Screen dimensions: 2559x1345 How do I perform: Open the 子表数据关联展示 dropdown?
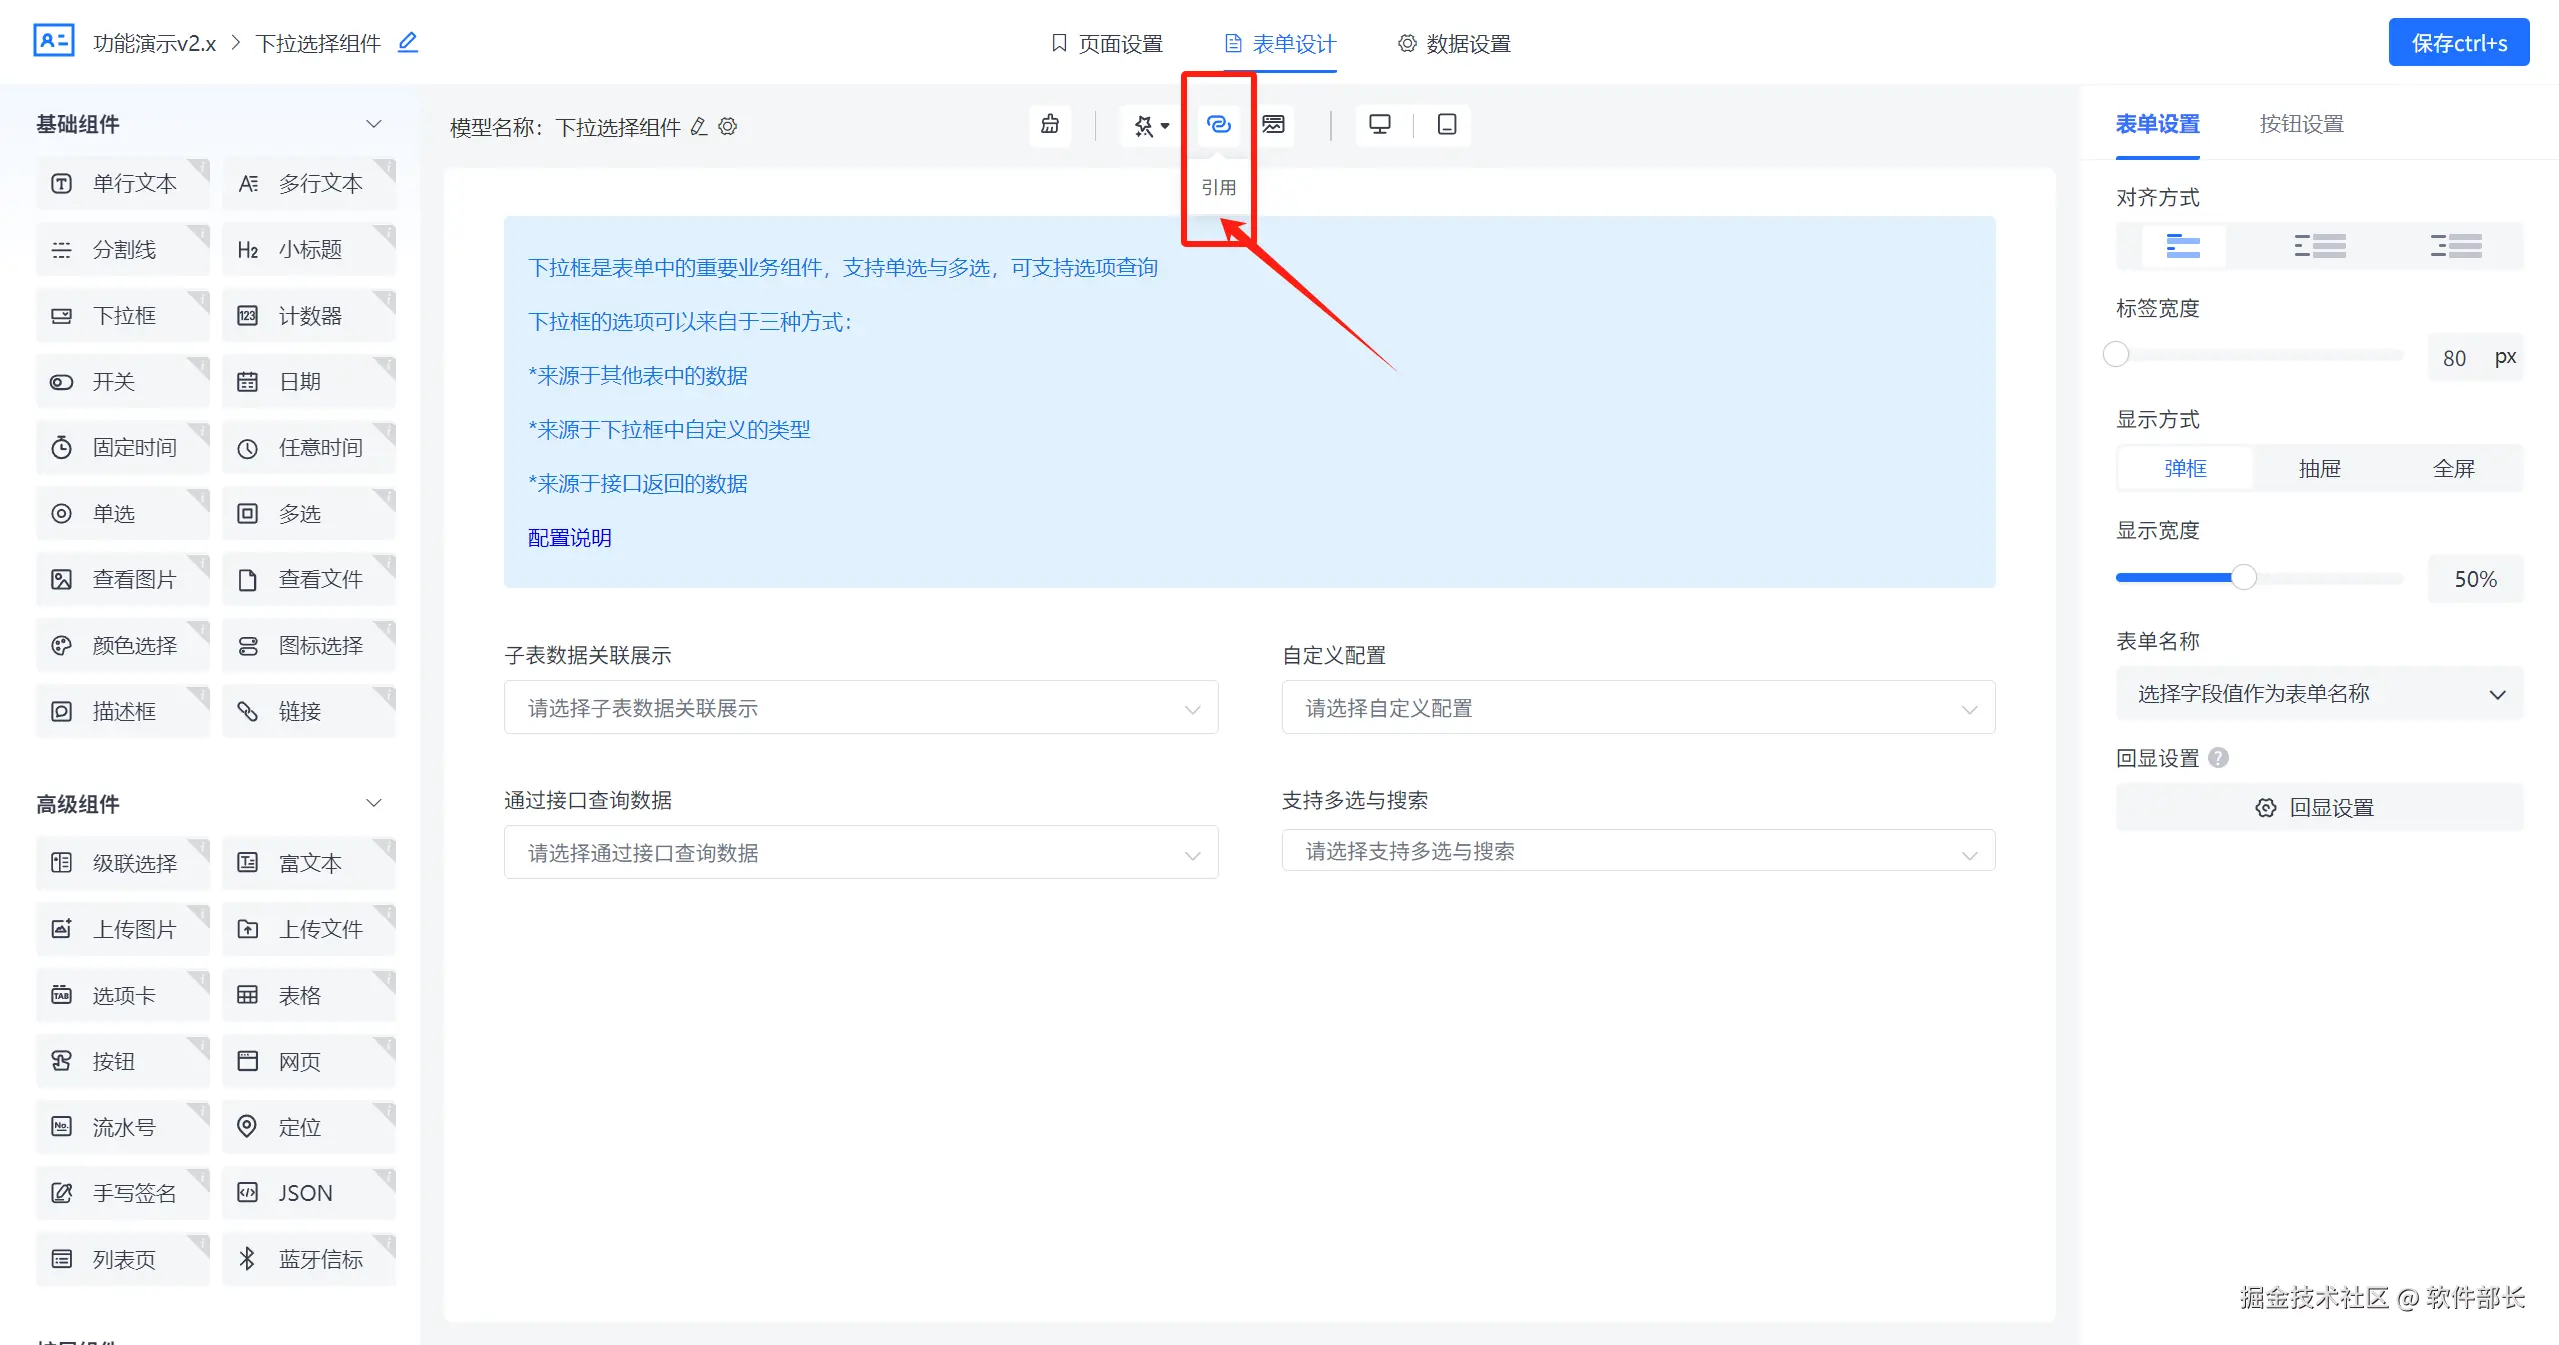[x=860, y=708]
